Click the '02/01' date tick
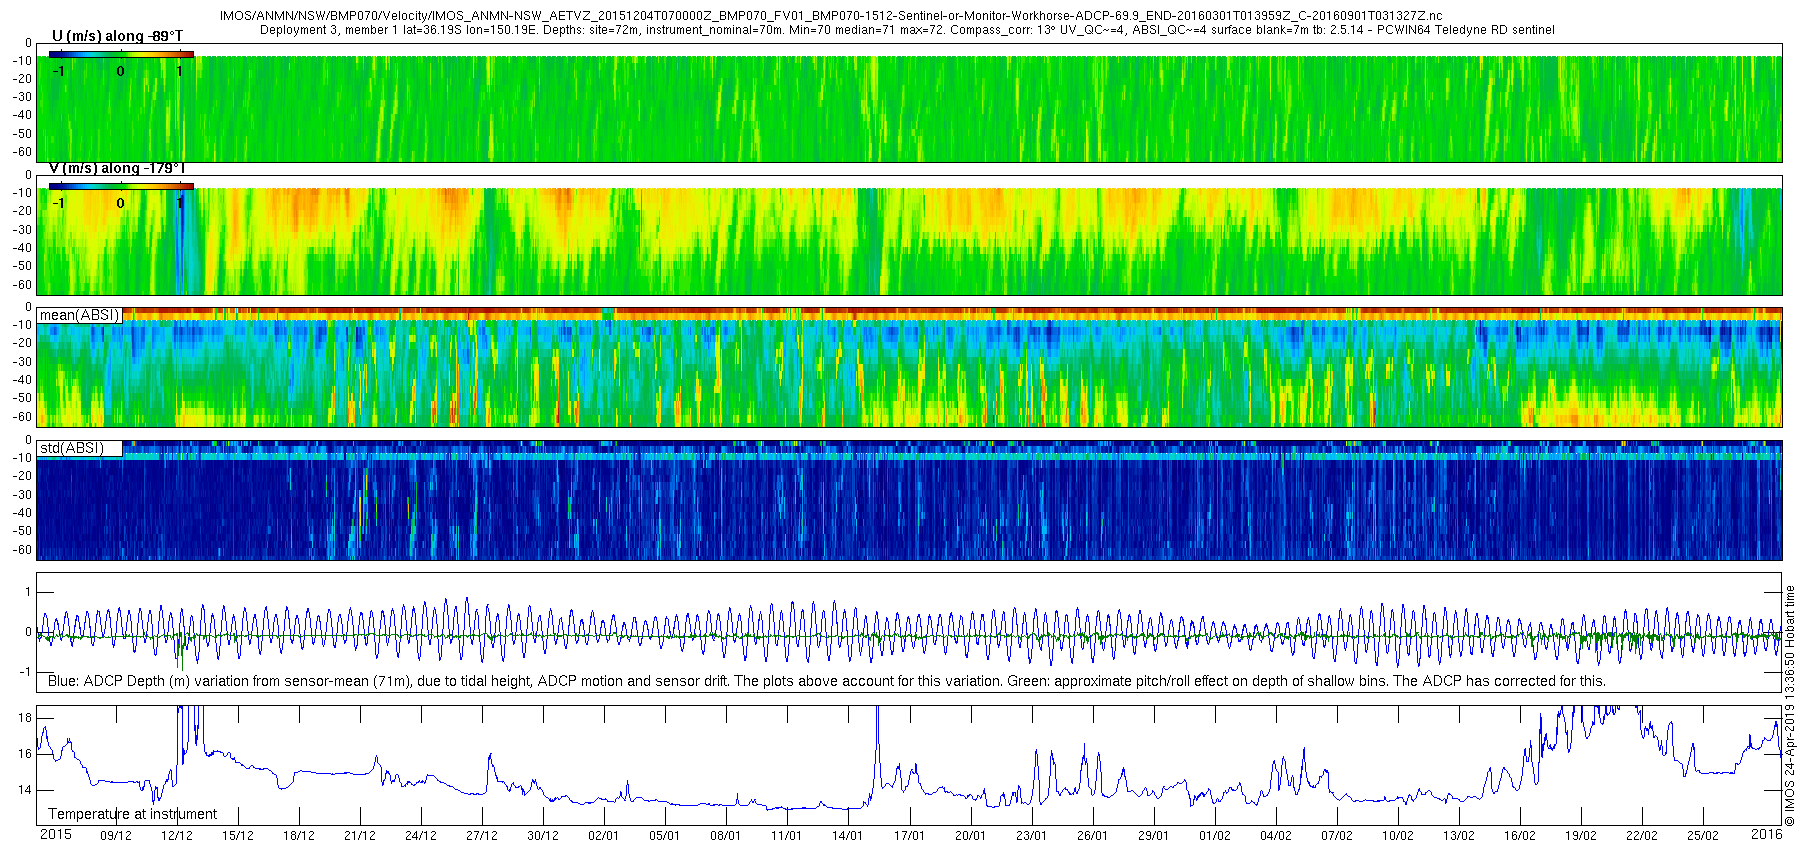The height and width of the screenshot is (850, 1800). pyautogui.click(x=604, y=836)
